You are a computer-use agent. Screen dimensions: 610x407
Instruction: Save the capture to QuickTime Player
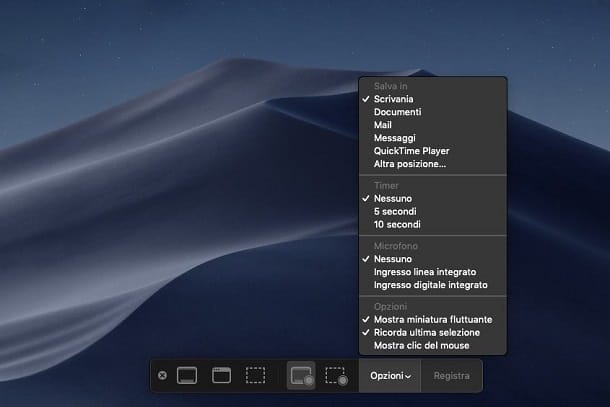pos(433,151)
